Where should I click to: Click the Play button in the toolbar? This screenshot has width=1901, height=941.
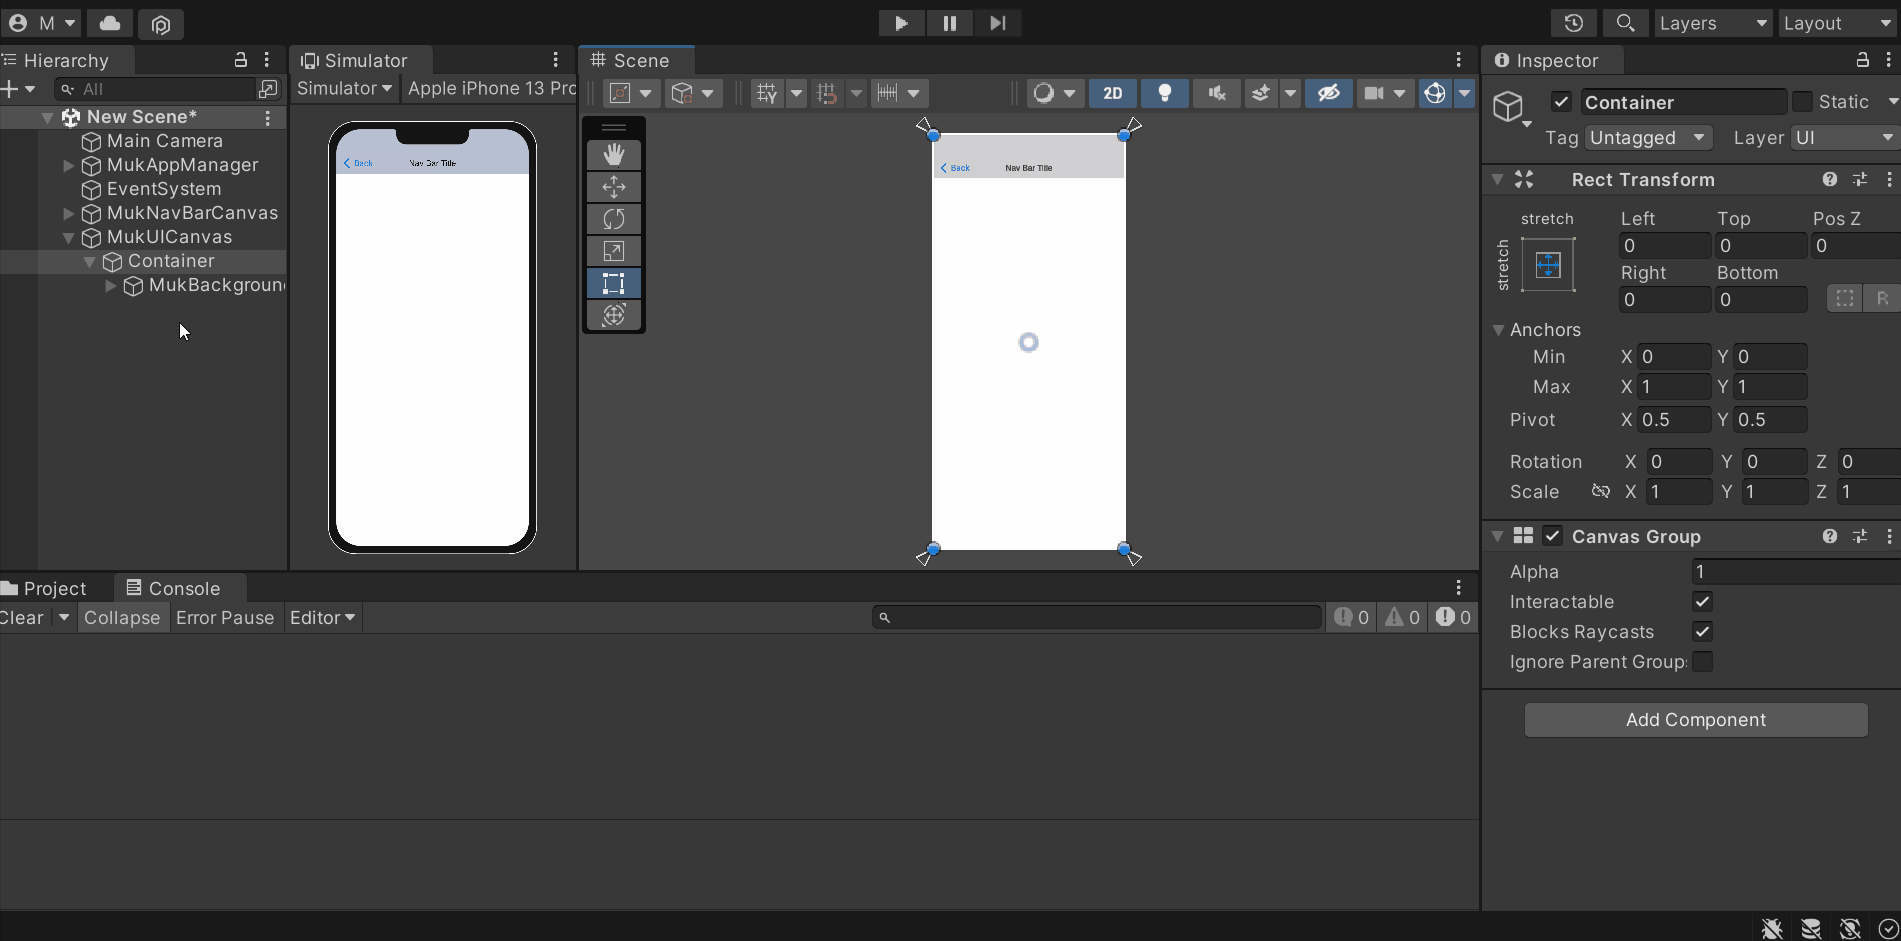[x=901, y=23]
